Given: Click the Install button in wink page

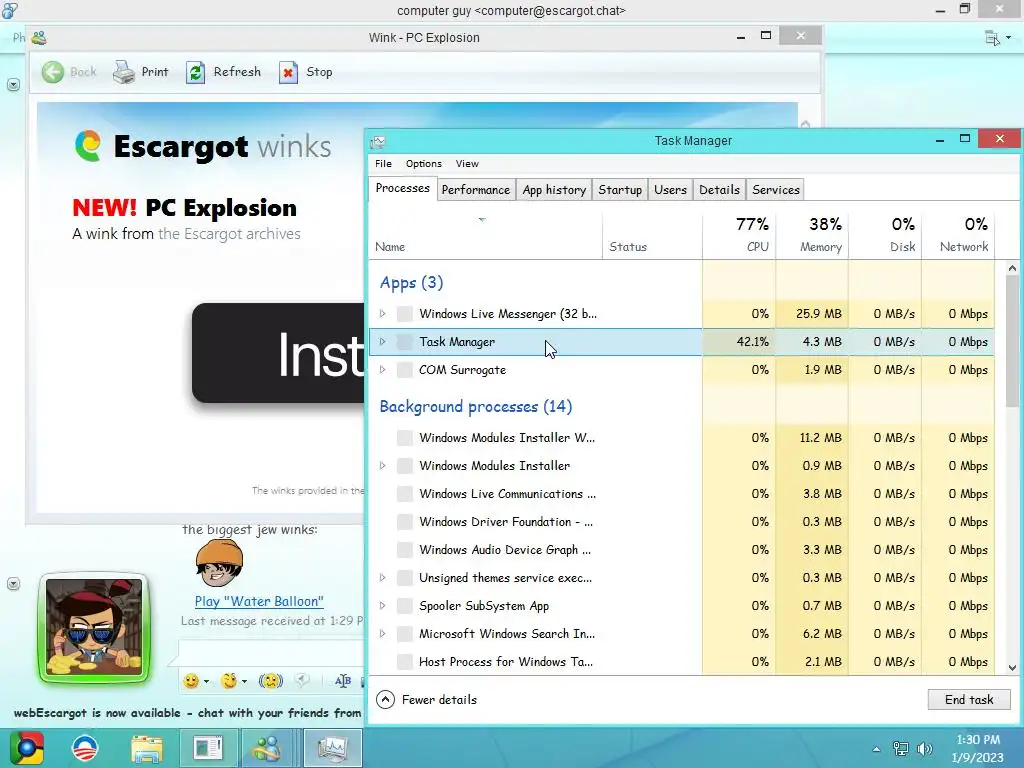Looking at the screenshot, I should click(x=278, y=353).
